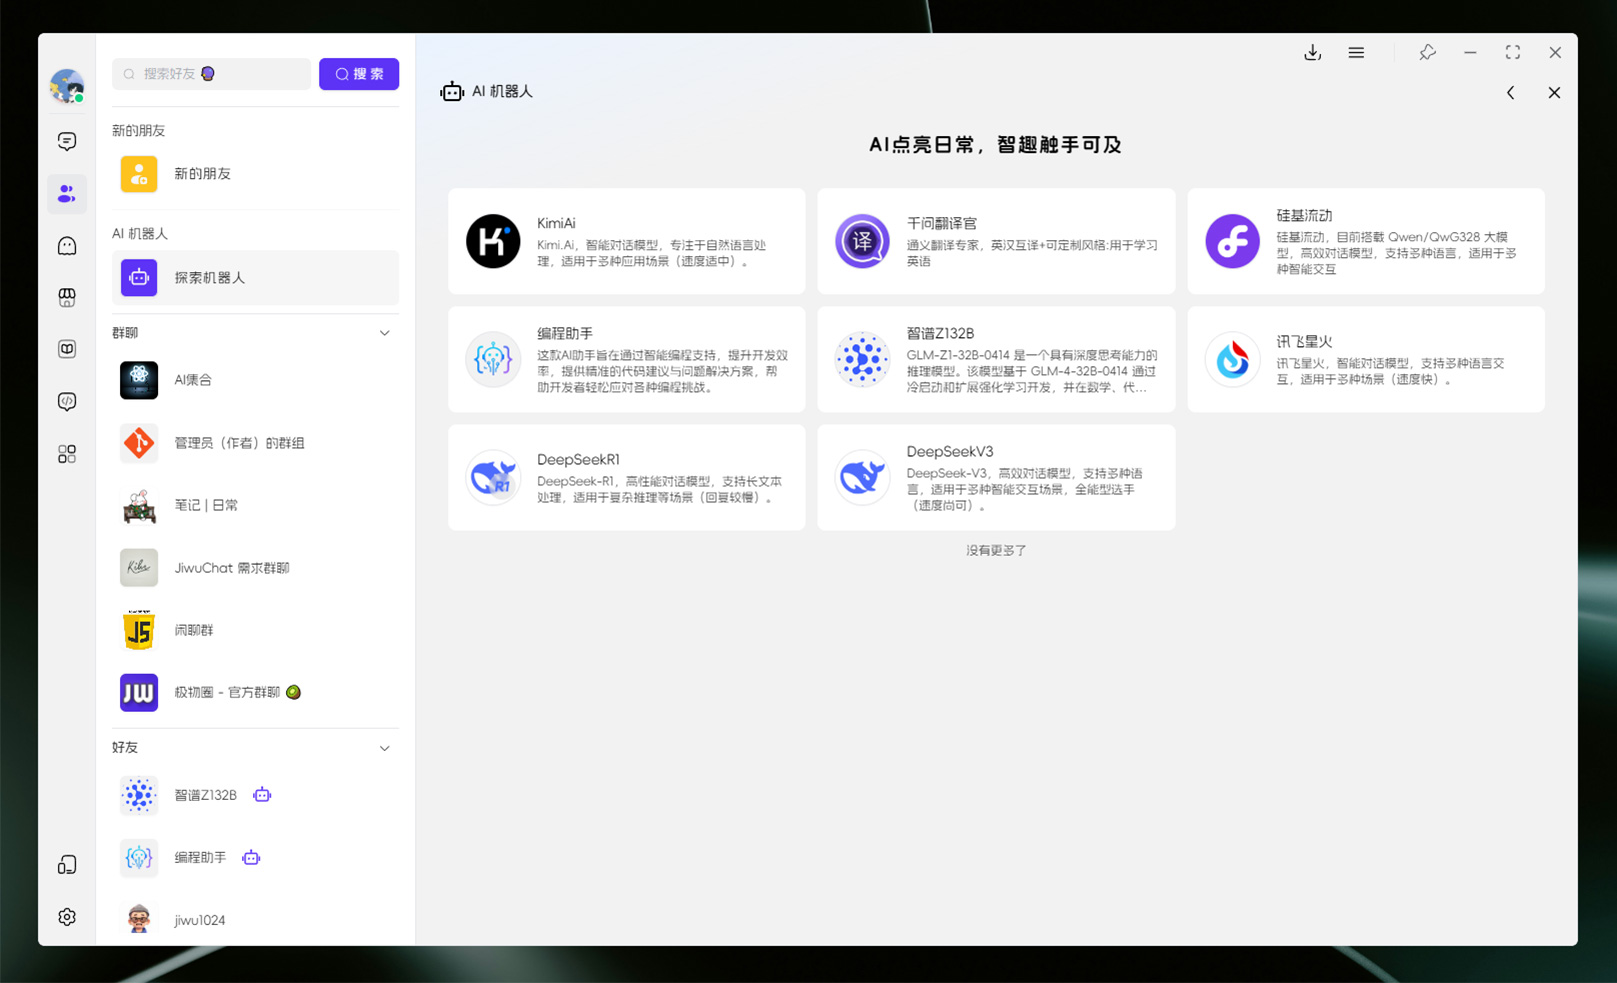This screenshot has height=983, width=1617.
Task: Click the download icon in title bar
Action: click(1312, 53)
